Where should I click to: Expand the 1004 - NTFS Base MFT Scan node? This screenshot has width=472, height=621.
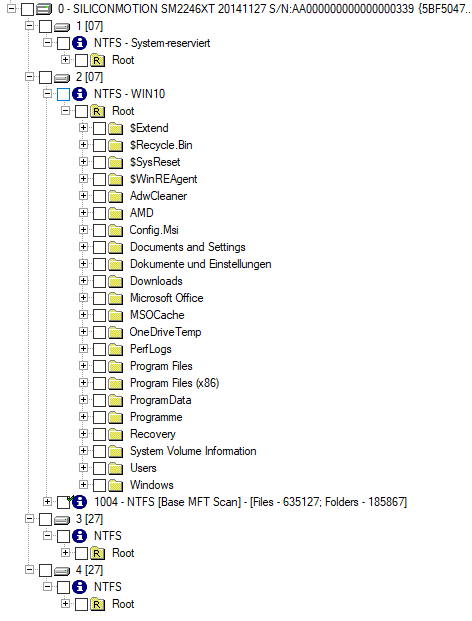47,501
